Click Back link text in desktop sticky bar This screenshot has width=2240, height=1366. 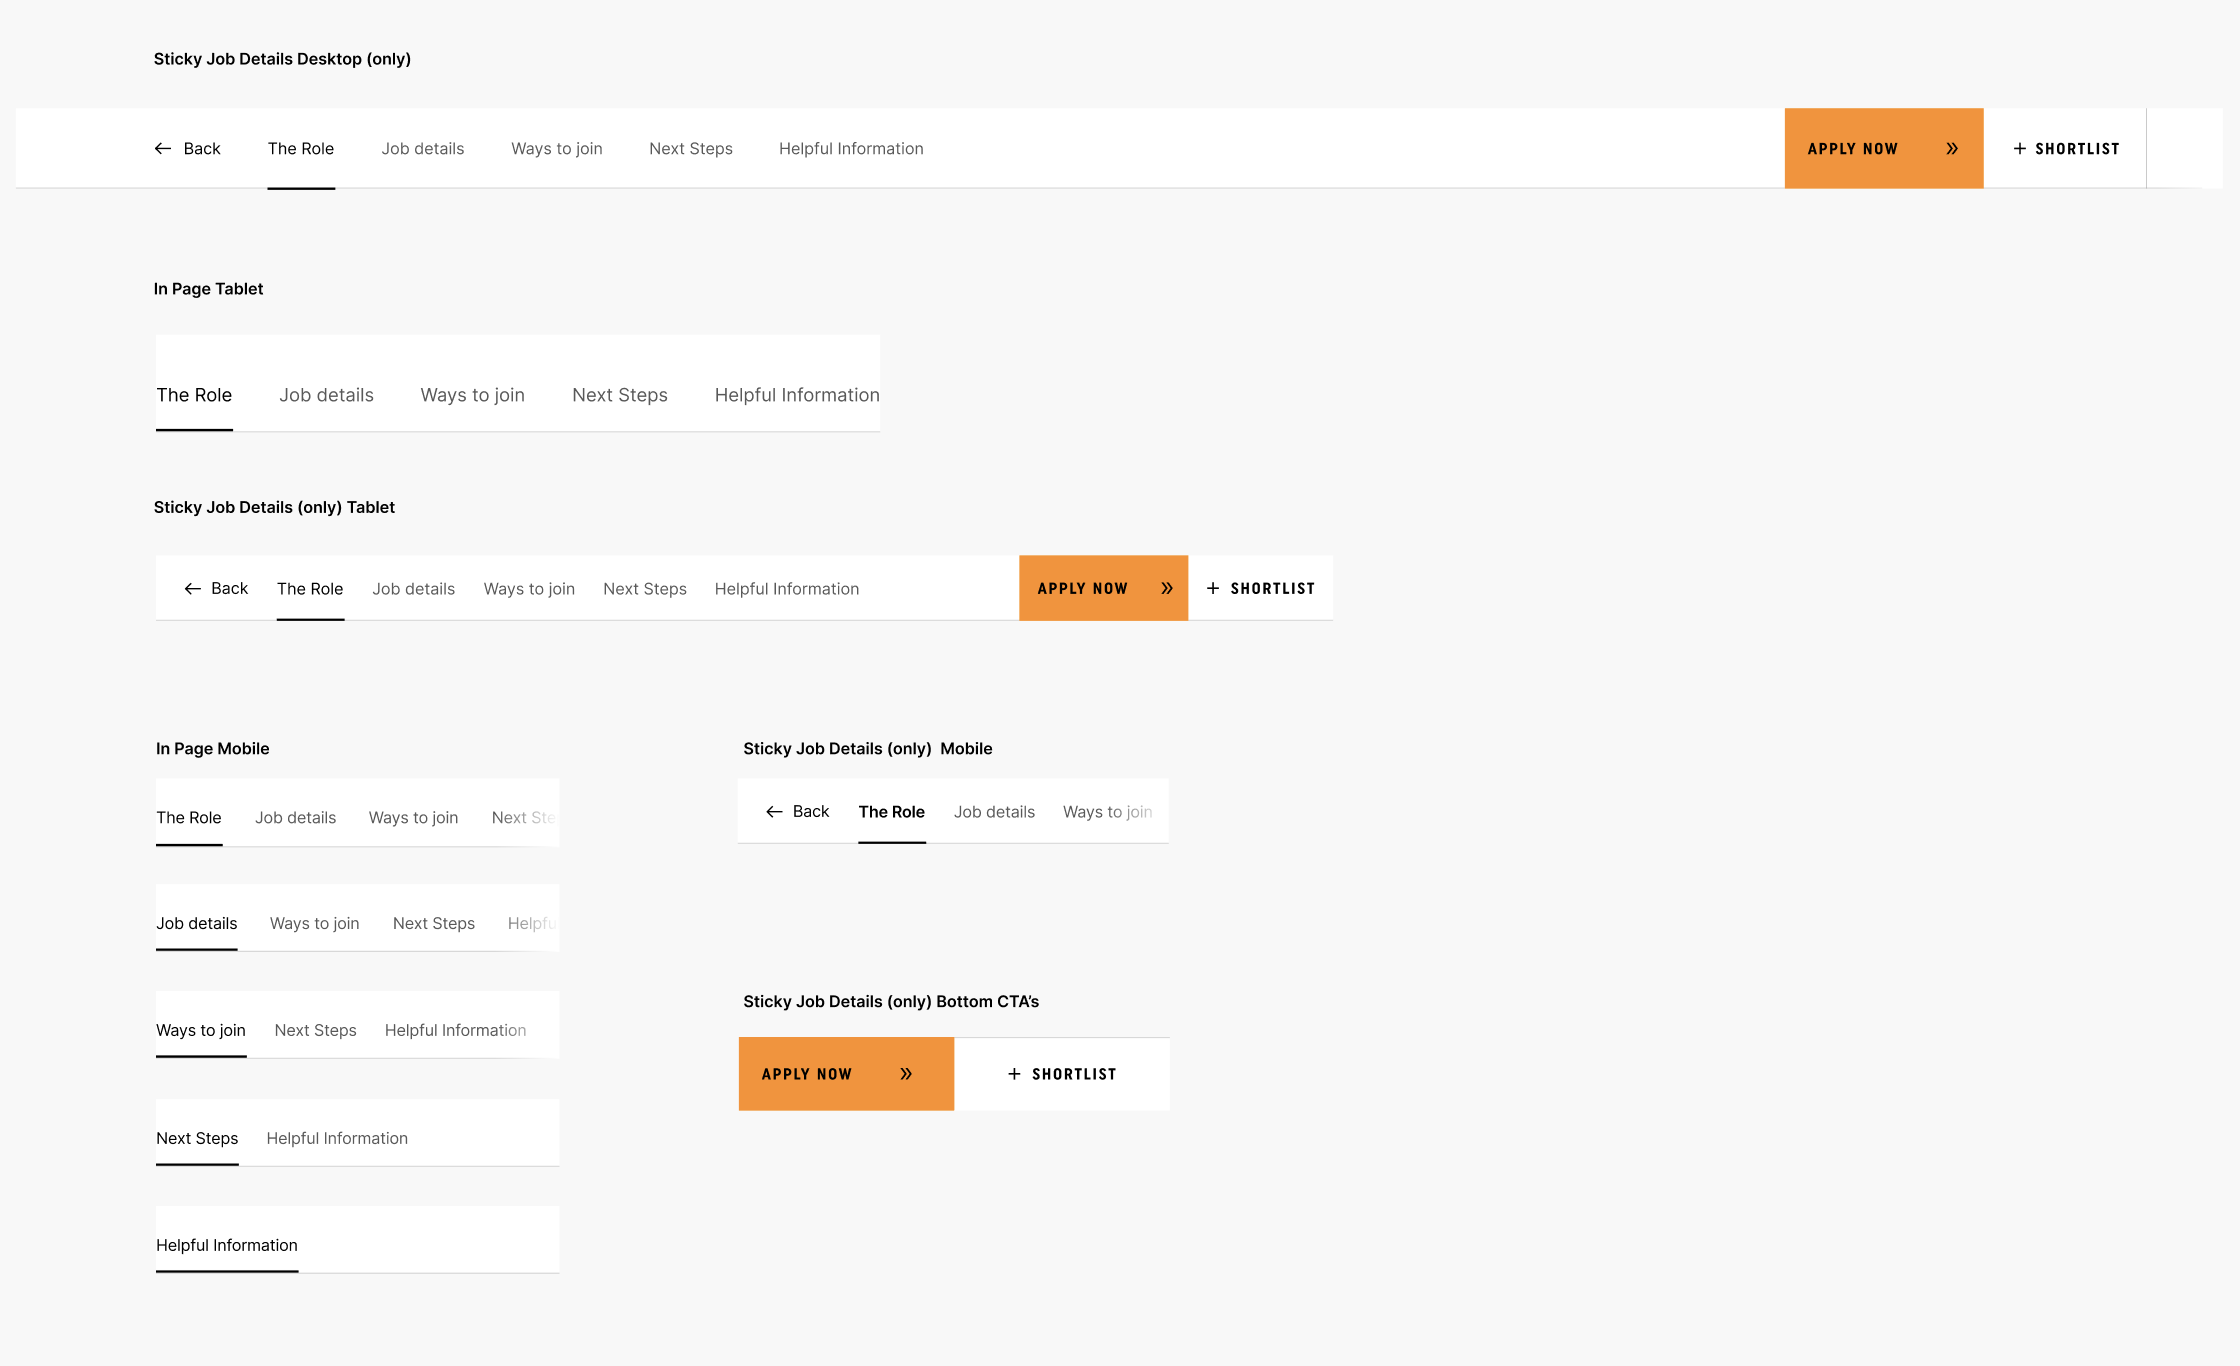click(x=202, y=149)
